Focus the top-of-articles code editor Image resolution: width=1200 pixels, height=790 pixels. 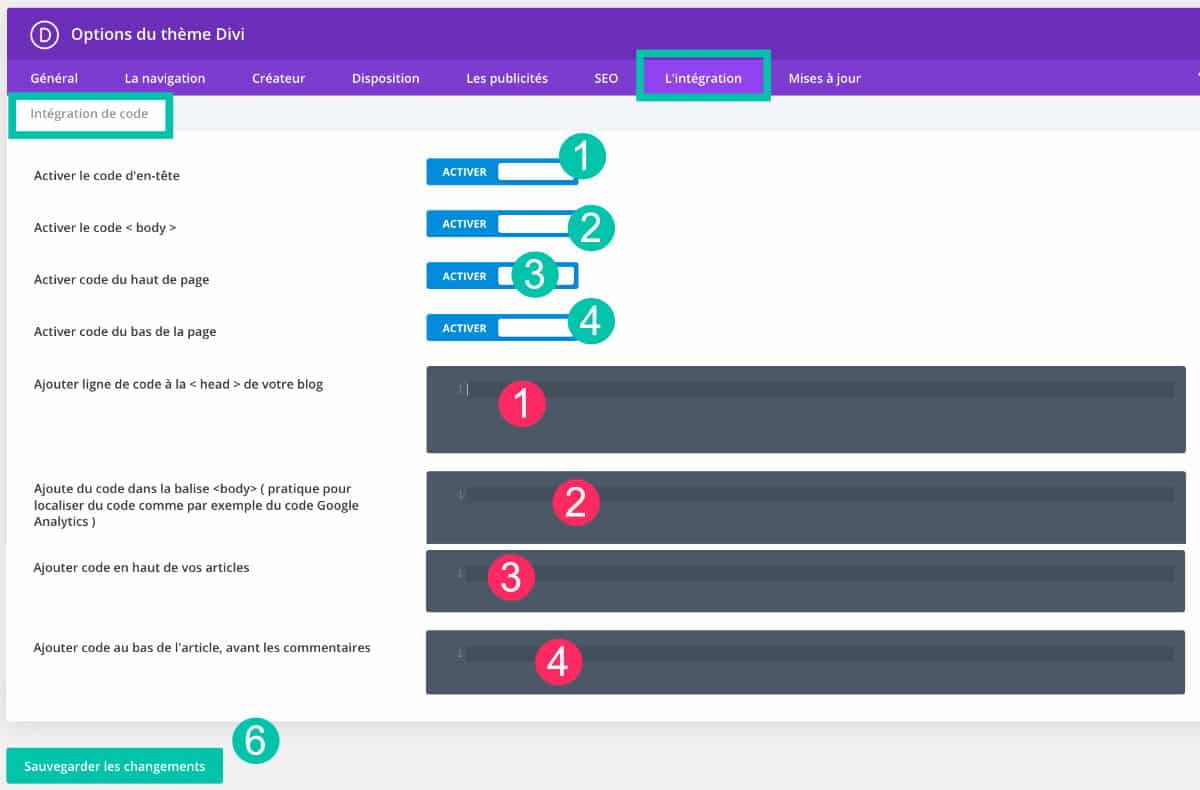point(806,581)
